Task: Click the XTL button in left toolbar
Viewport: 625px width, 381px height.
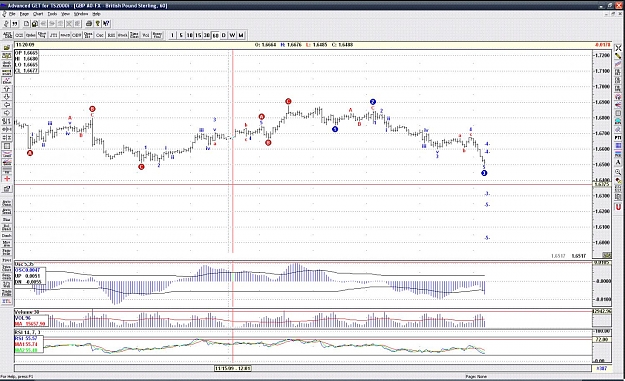Action: 7,301
